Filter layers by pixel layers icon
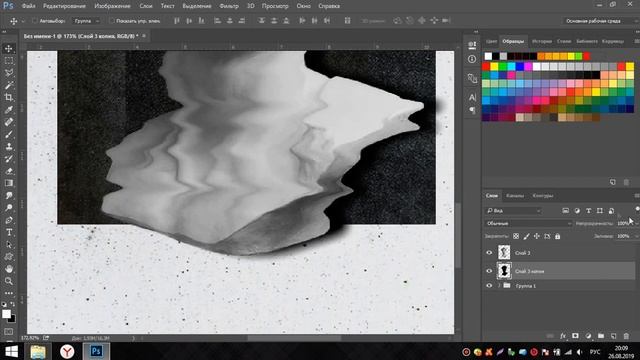Image resolution: width=640 pixels, height=360 pixels. [x=565, y=211]
